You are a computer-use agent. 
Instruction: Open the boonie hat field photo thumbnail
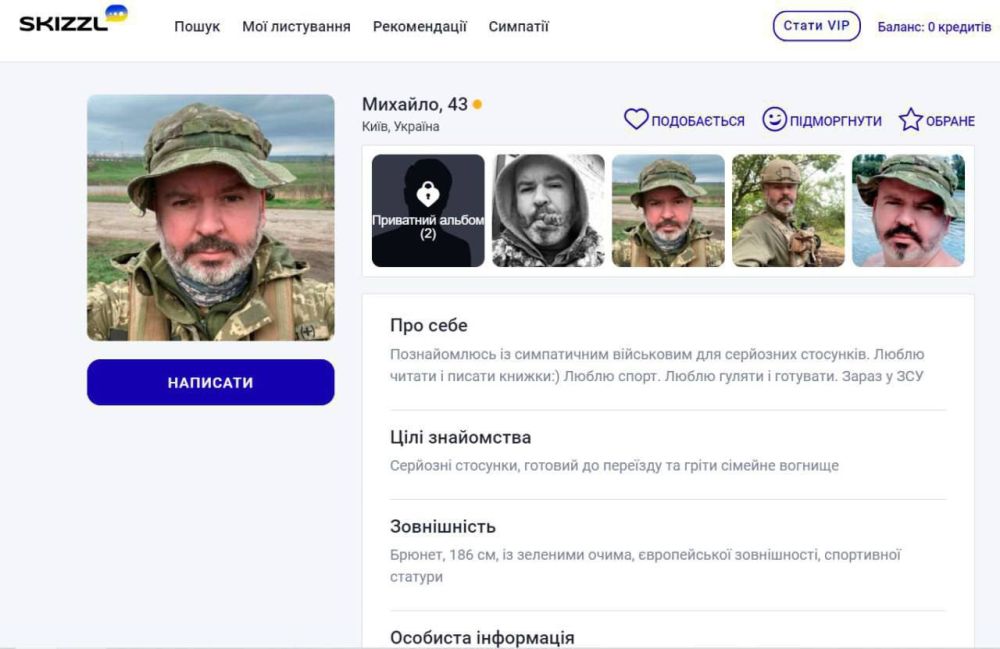coord(668,210)
